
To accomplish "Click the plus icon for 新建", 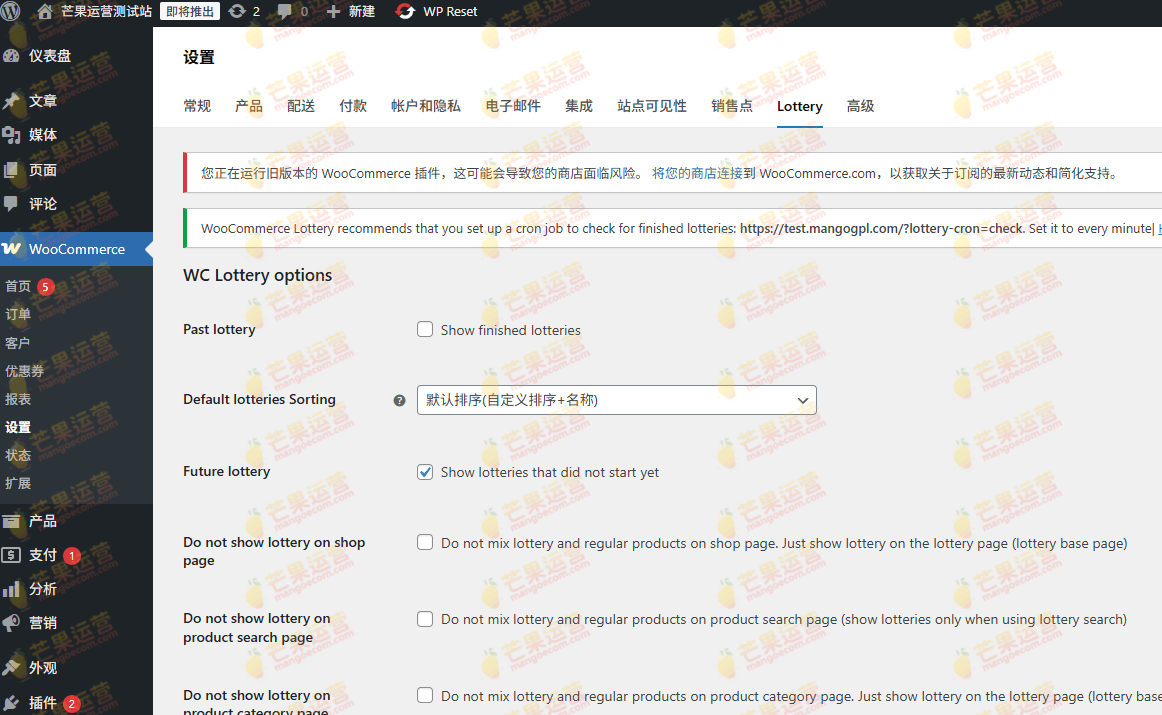I will 333,11.
